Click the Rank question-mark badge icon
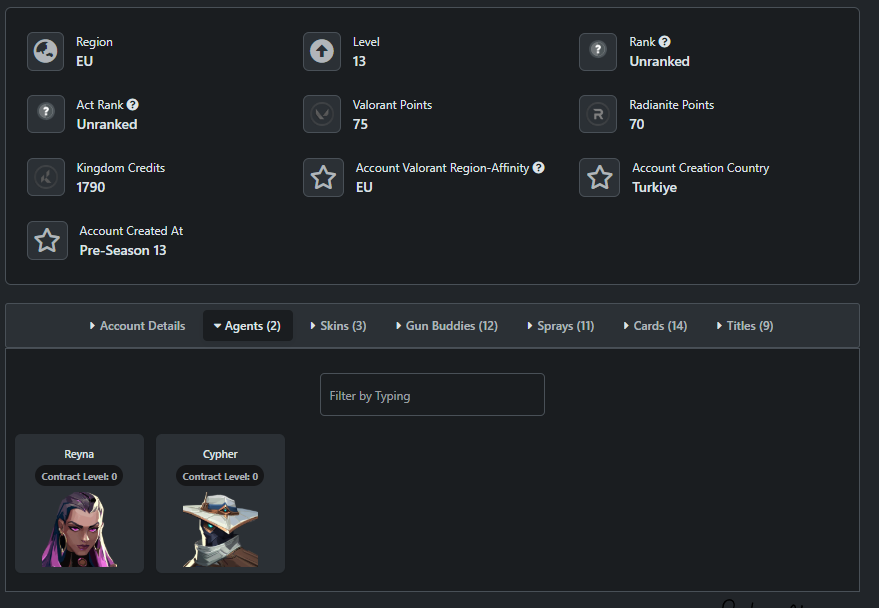This screenshot has height=608, width=879. 598,52
